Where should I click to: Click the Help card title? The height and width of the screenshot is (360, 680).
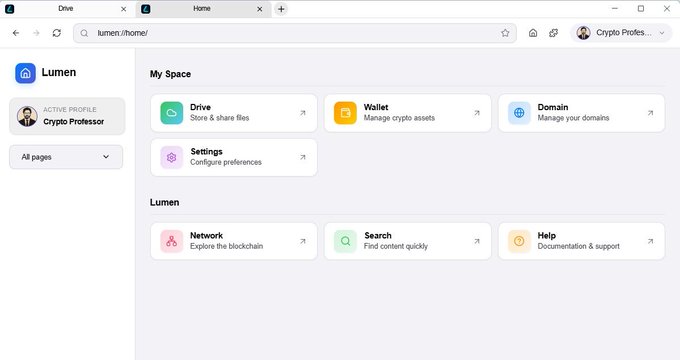coord(546,236)
